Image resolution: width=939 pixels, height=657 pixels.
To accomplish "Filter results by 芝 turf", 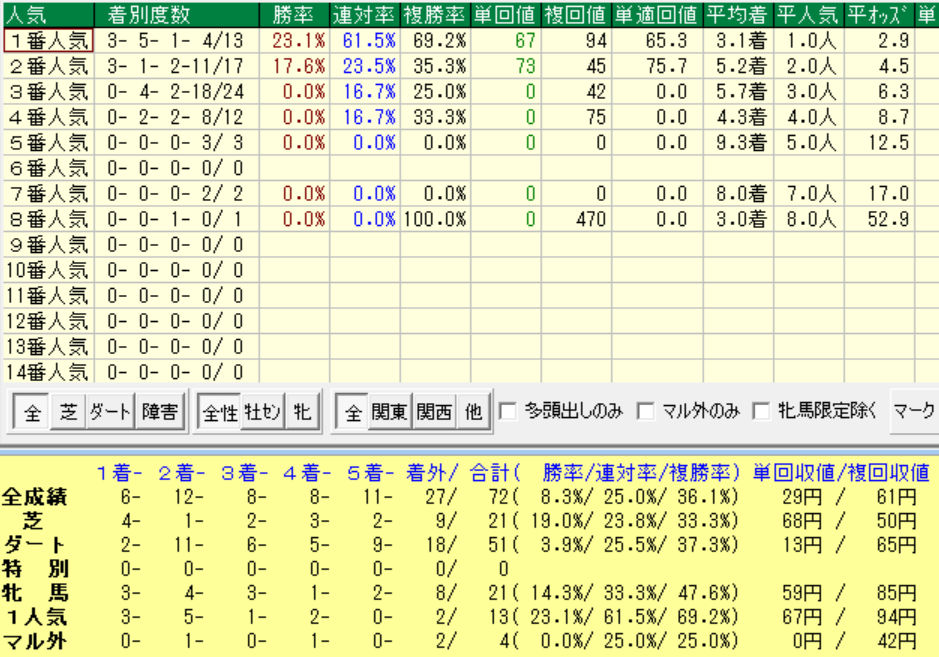I will [x=69, y=411].
